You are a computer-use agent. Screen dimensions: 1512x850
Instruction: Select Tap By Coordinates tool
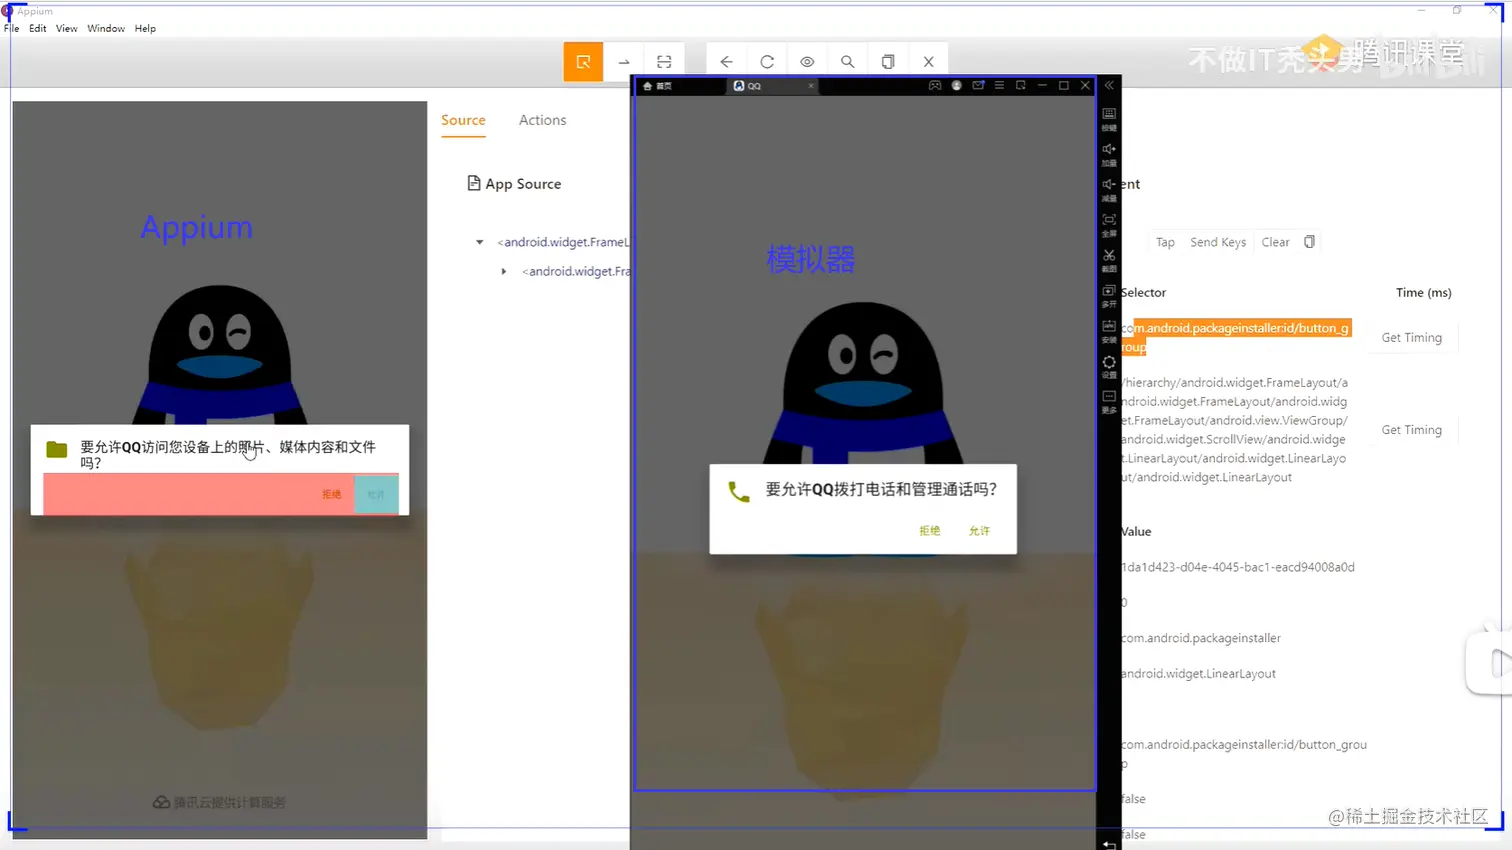point(664,62)
